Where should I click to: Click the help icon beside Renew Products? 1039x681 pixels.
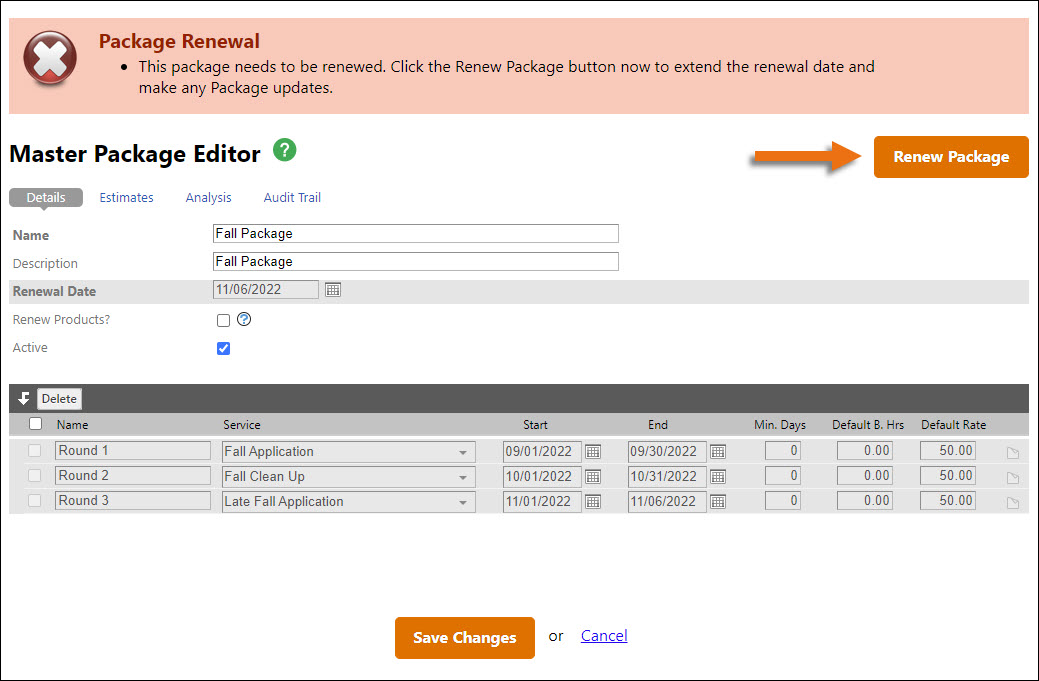(243, 319)
